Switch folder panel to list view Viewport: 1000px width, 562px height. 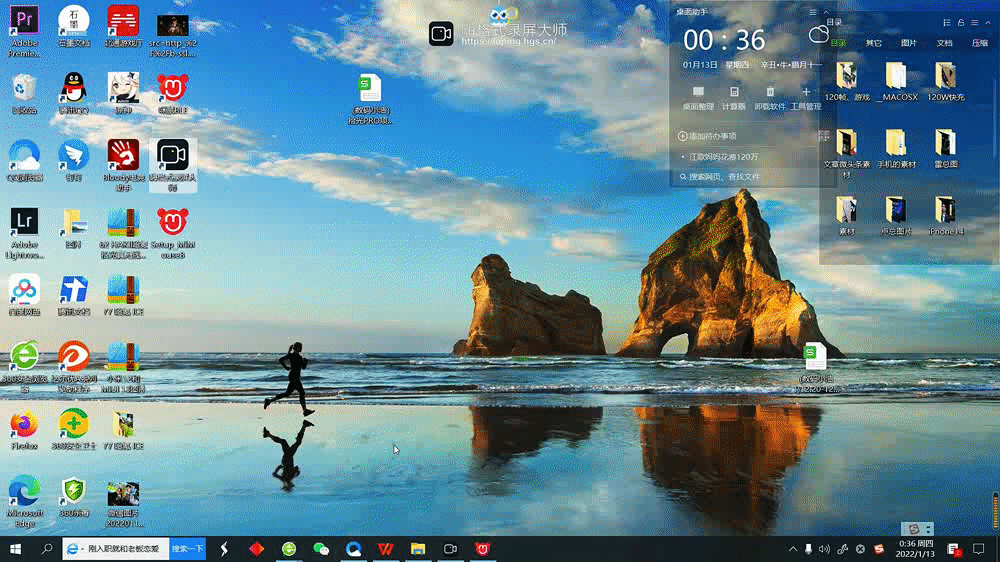(947, 22)
